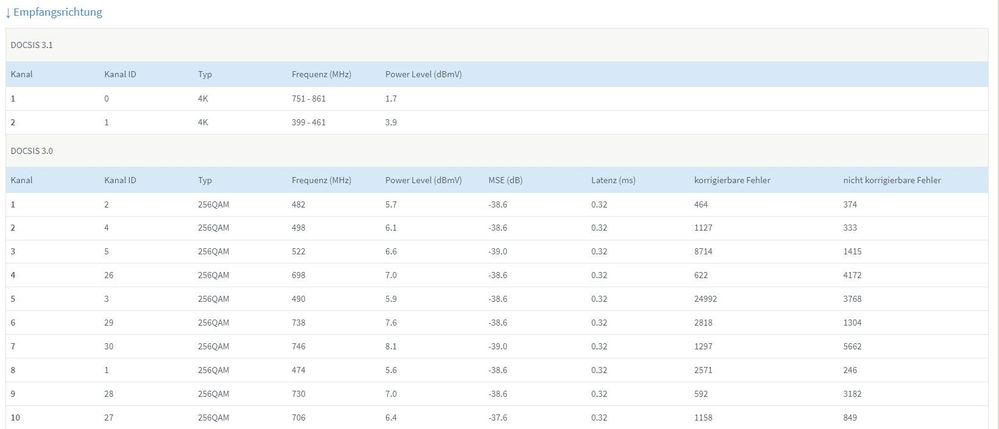Select Kanal ID 26 cell
The image size is (999, 429).
109,275
